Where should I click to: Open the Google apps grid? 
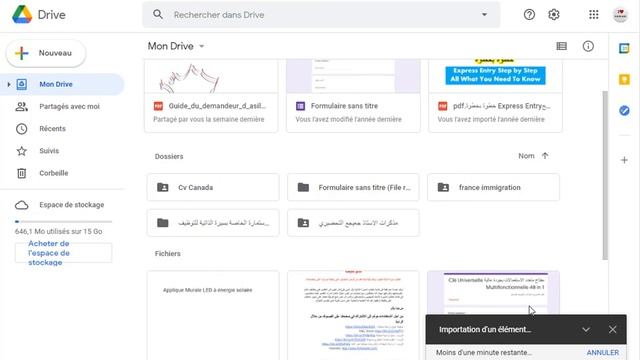point(593,15)
